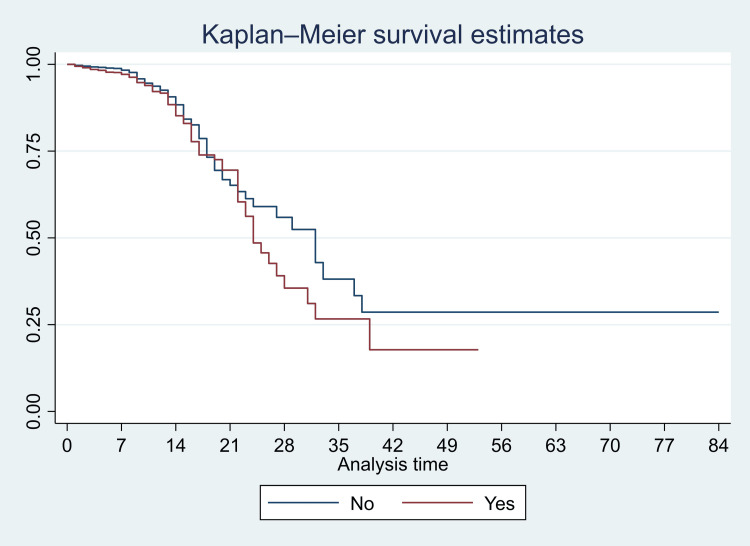Click the 0.75 y-axis label
The image size is (750, 546).
click(33, 151)
